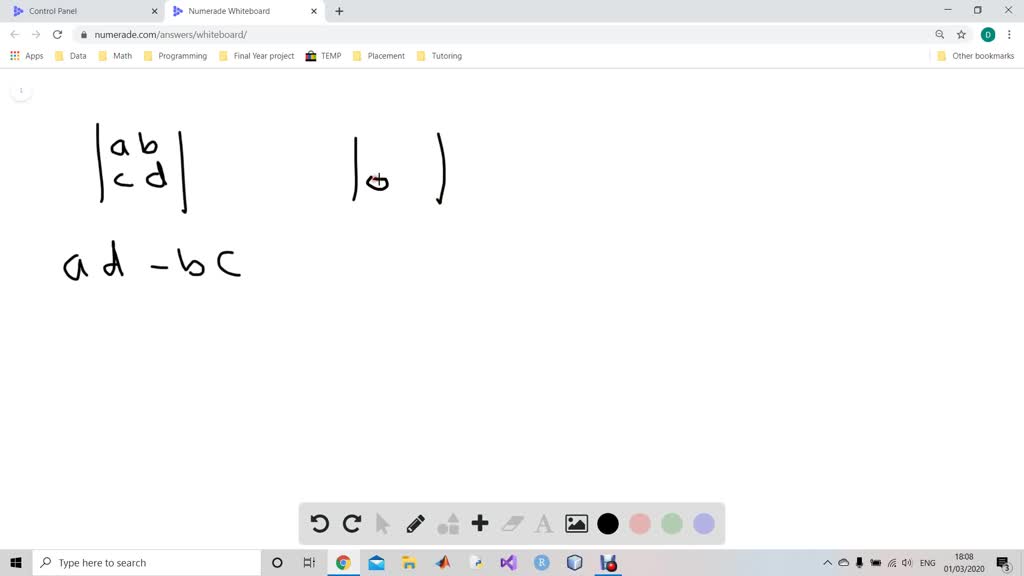The width and height of the screenshot is (1024, 576).
Task: Expand hidden icons in the system tray
Action: (828, 562)
